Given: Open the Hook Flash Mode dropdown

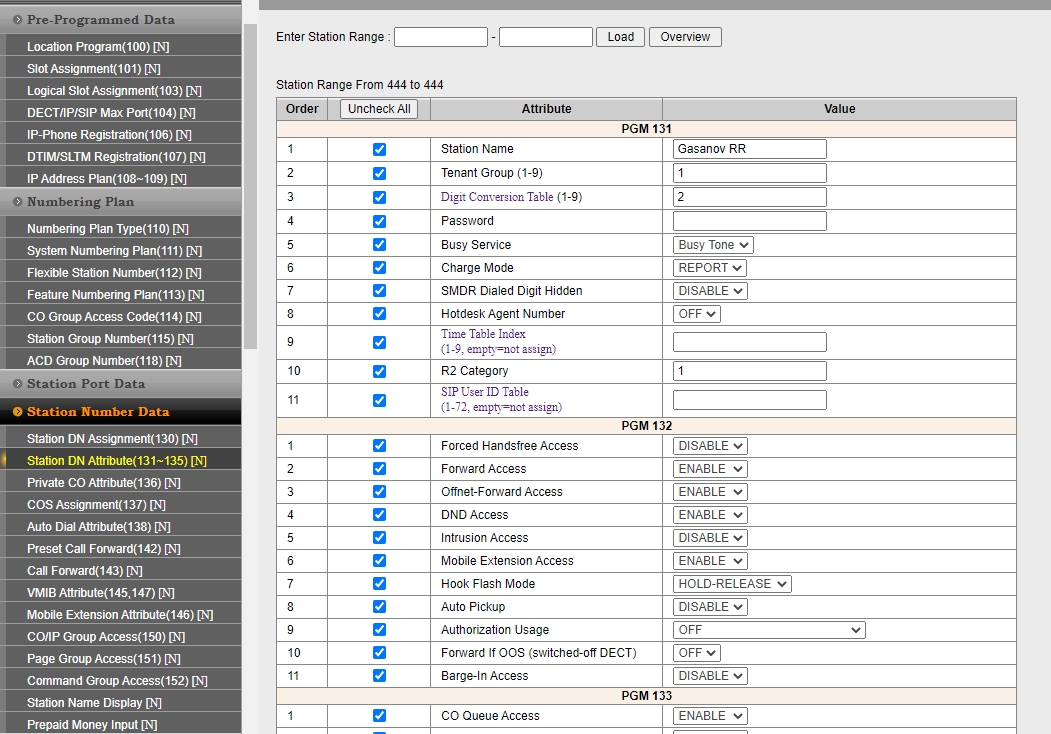Looking at the screenshot, I should (733, 584).
